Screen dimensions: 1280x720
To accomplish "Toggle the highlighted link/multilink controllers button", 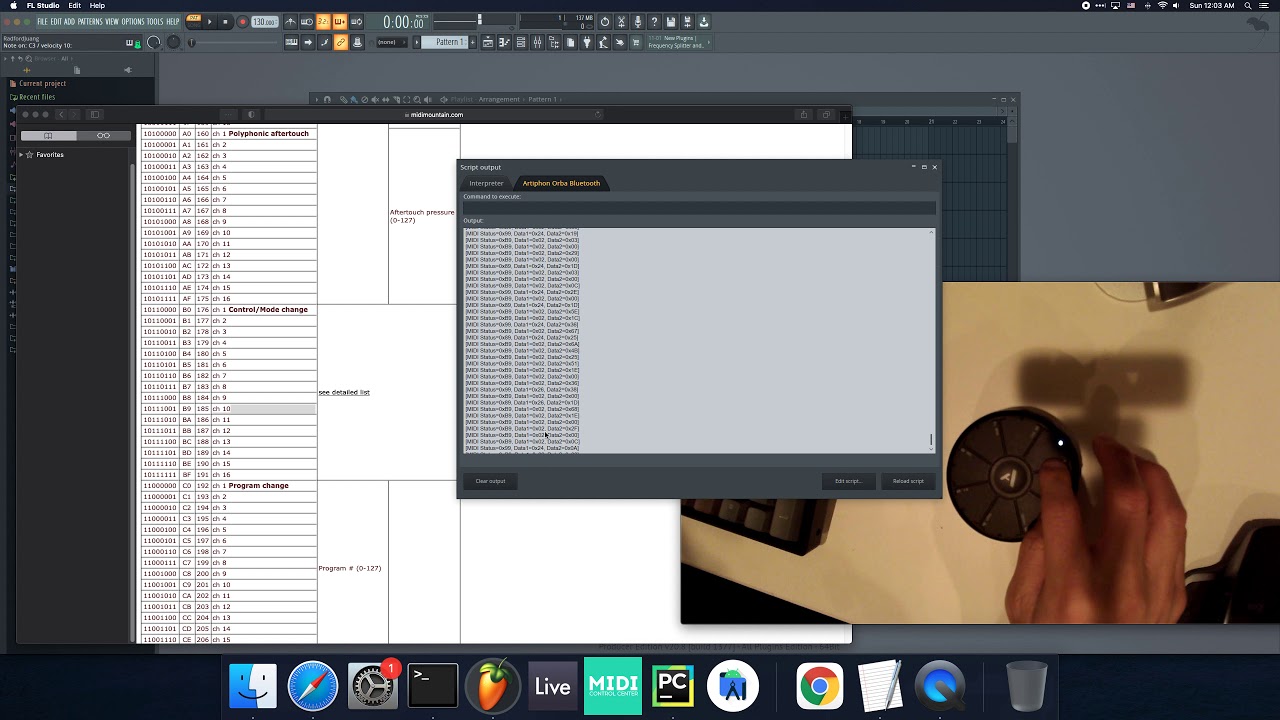I will point(340,42).
